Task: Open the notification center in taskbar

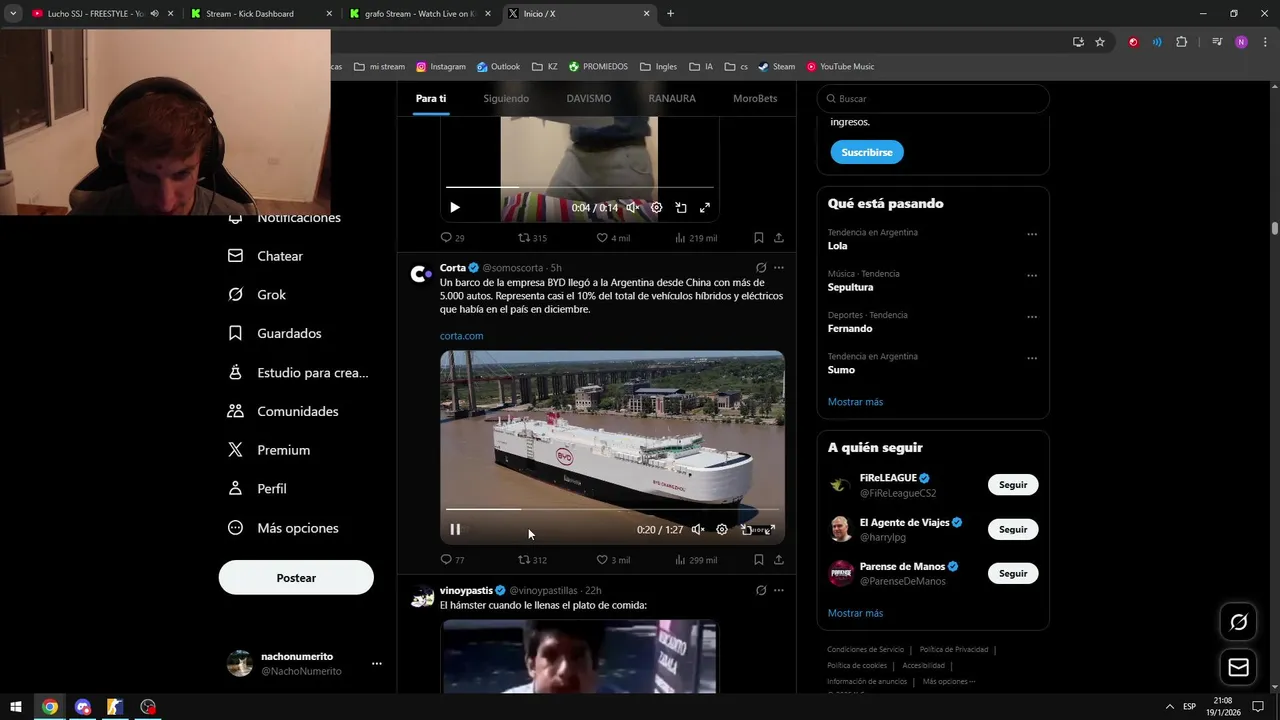Action: click(1258, 707)
